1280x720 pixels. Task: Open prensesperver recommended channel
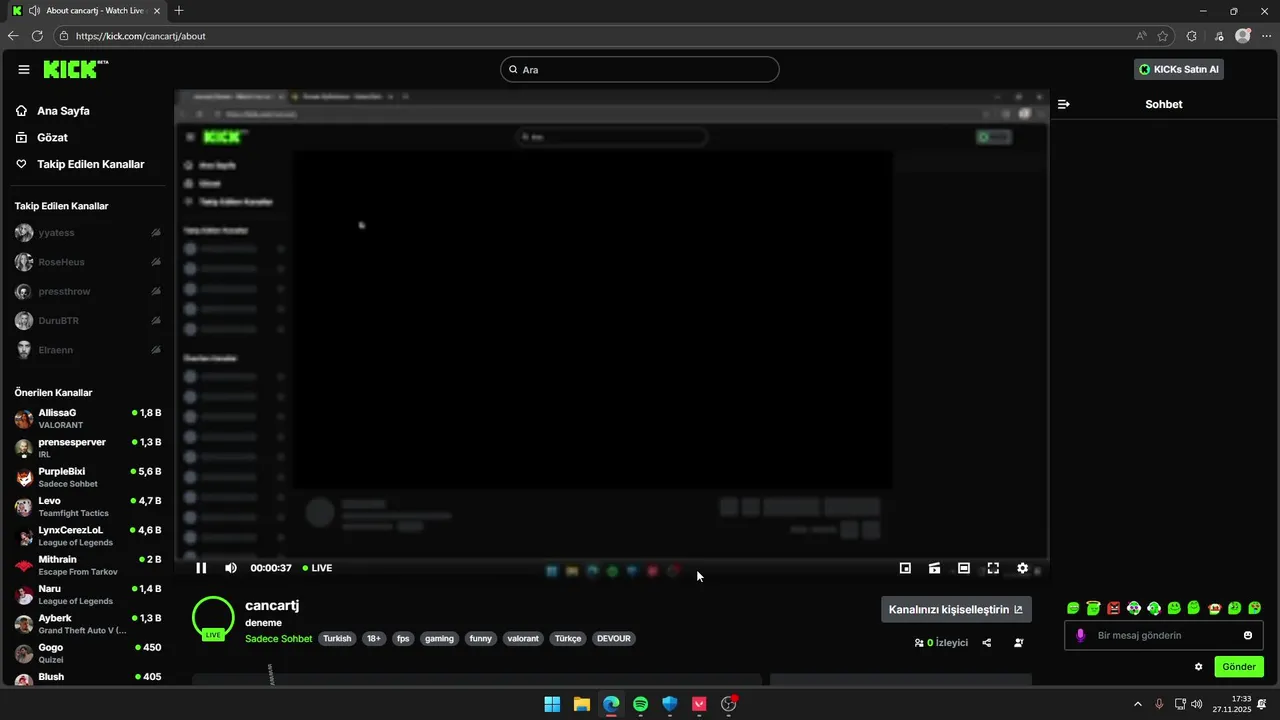[88, 448]
